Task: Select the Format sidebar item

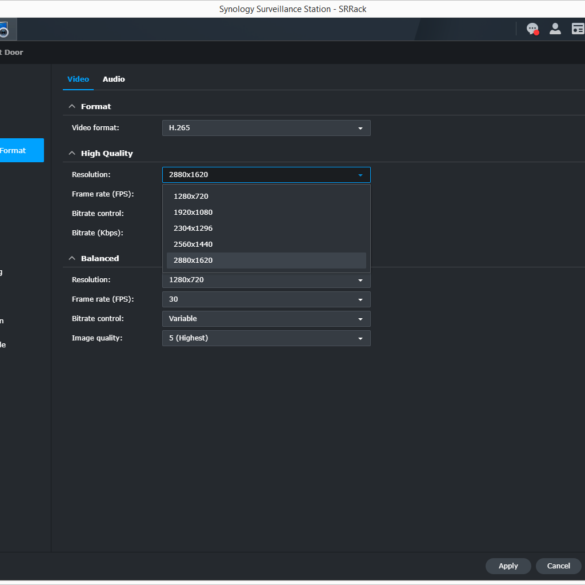Action: pyautogui.click(x=22, y=150)
